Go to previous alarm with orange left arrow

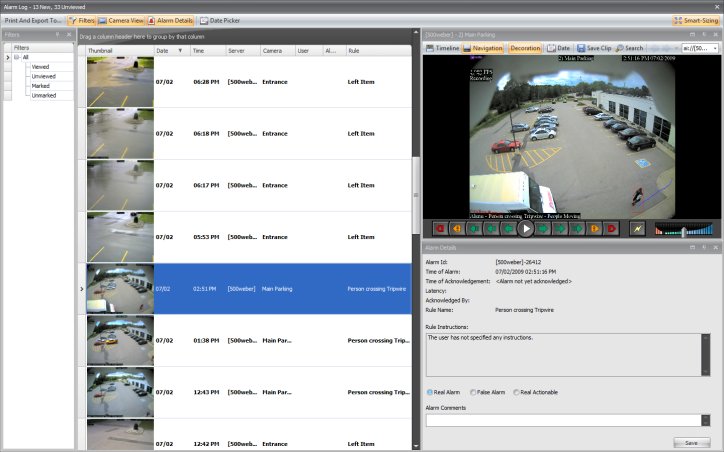(x=457, y=229)
